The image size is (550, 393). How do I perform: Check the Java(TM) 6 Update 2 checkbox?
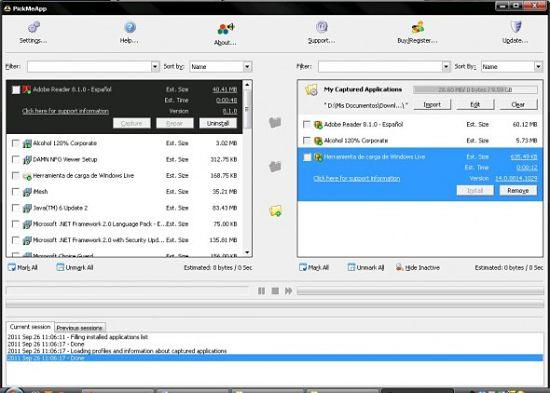(x=15, y=208)
